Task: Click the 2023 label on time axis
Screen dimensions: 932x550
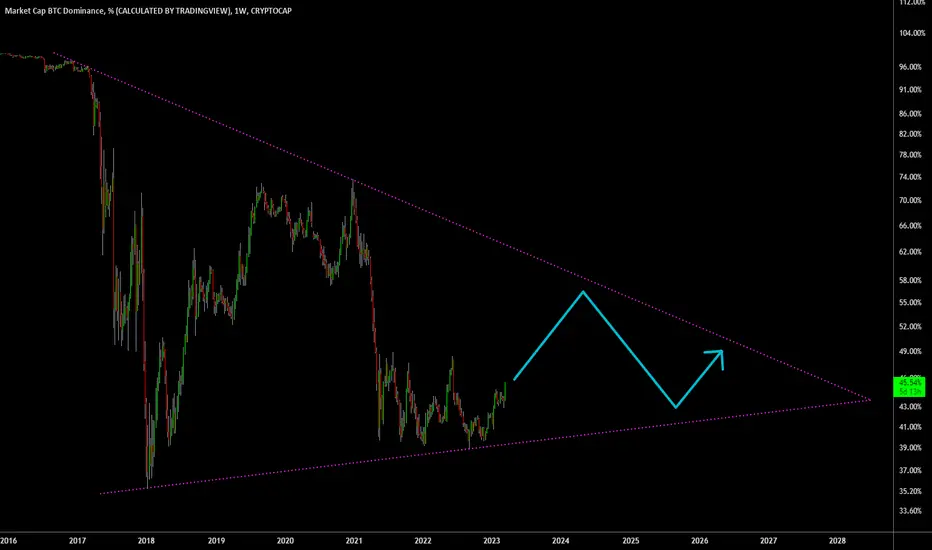Action: pyautogui.click(x=492, y=540)
